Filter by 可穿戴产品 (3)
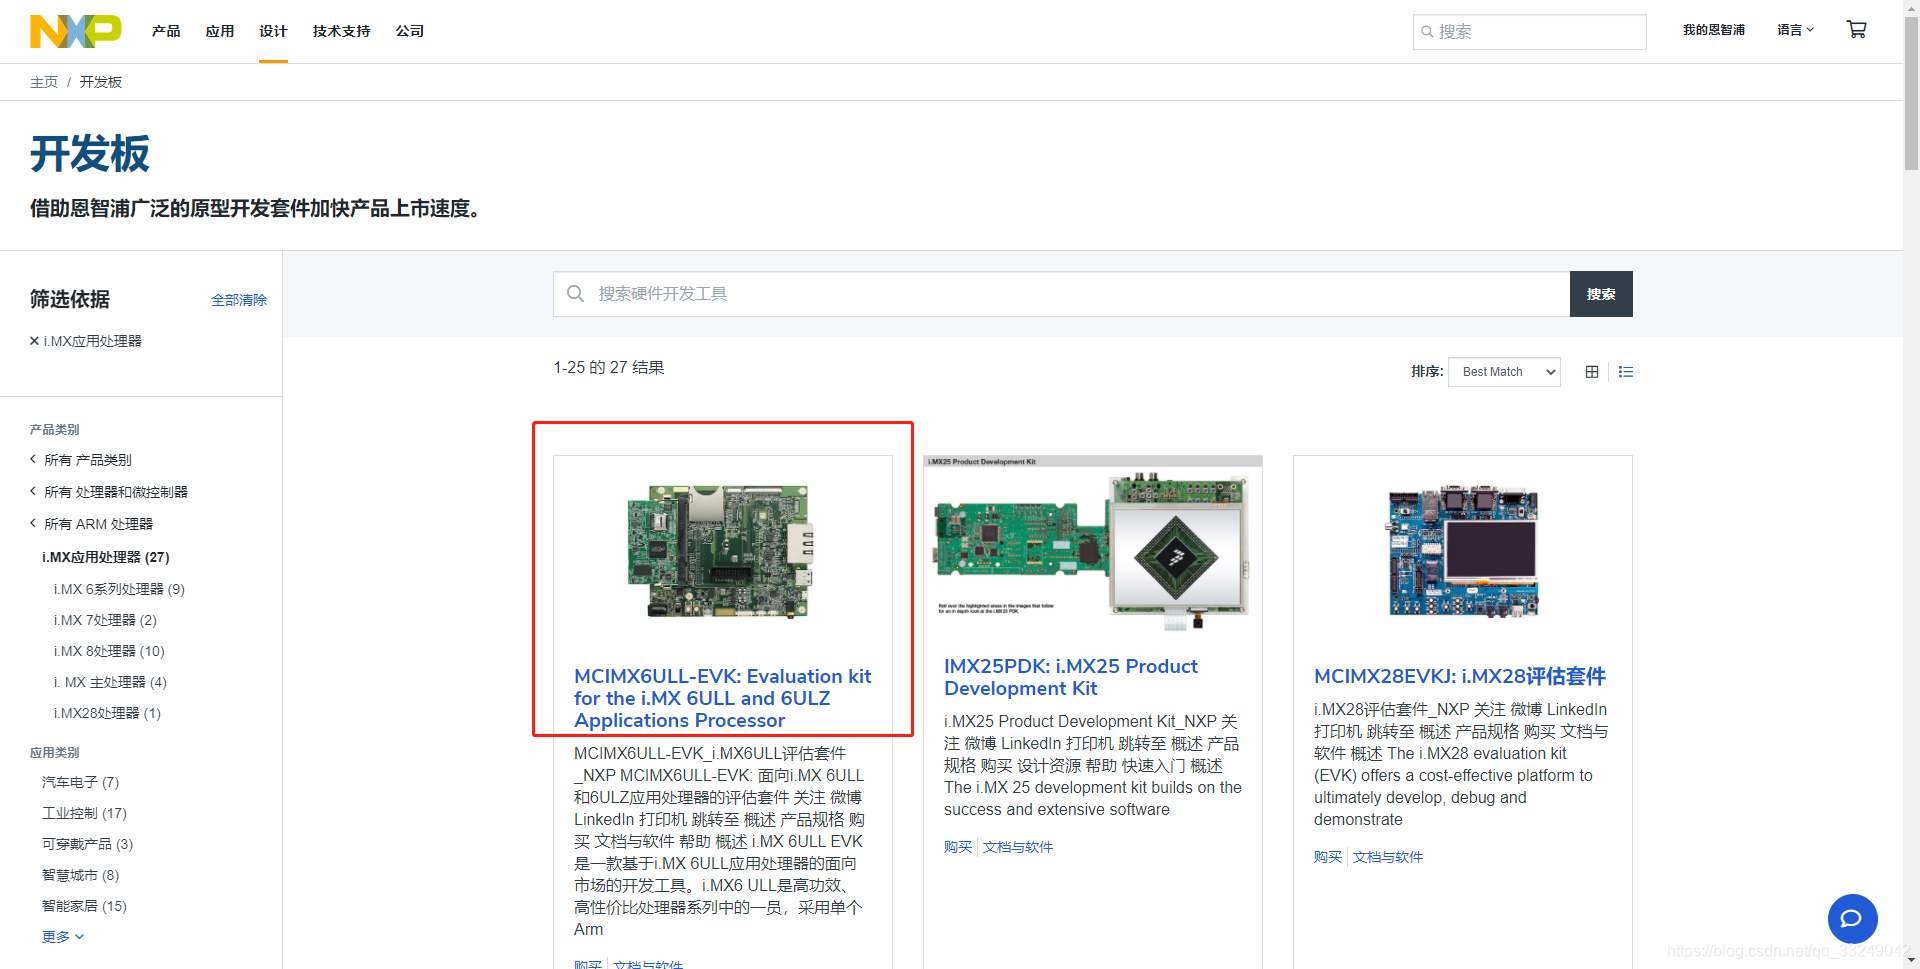This screenshot has width=1920, height=969. tap(87, 844)
